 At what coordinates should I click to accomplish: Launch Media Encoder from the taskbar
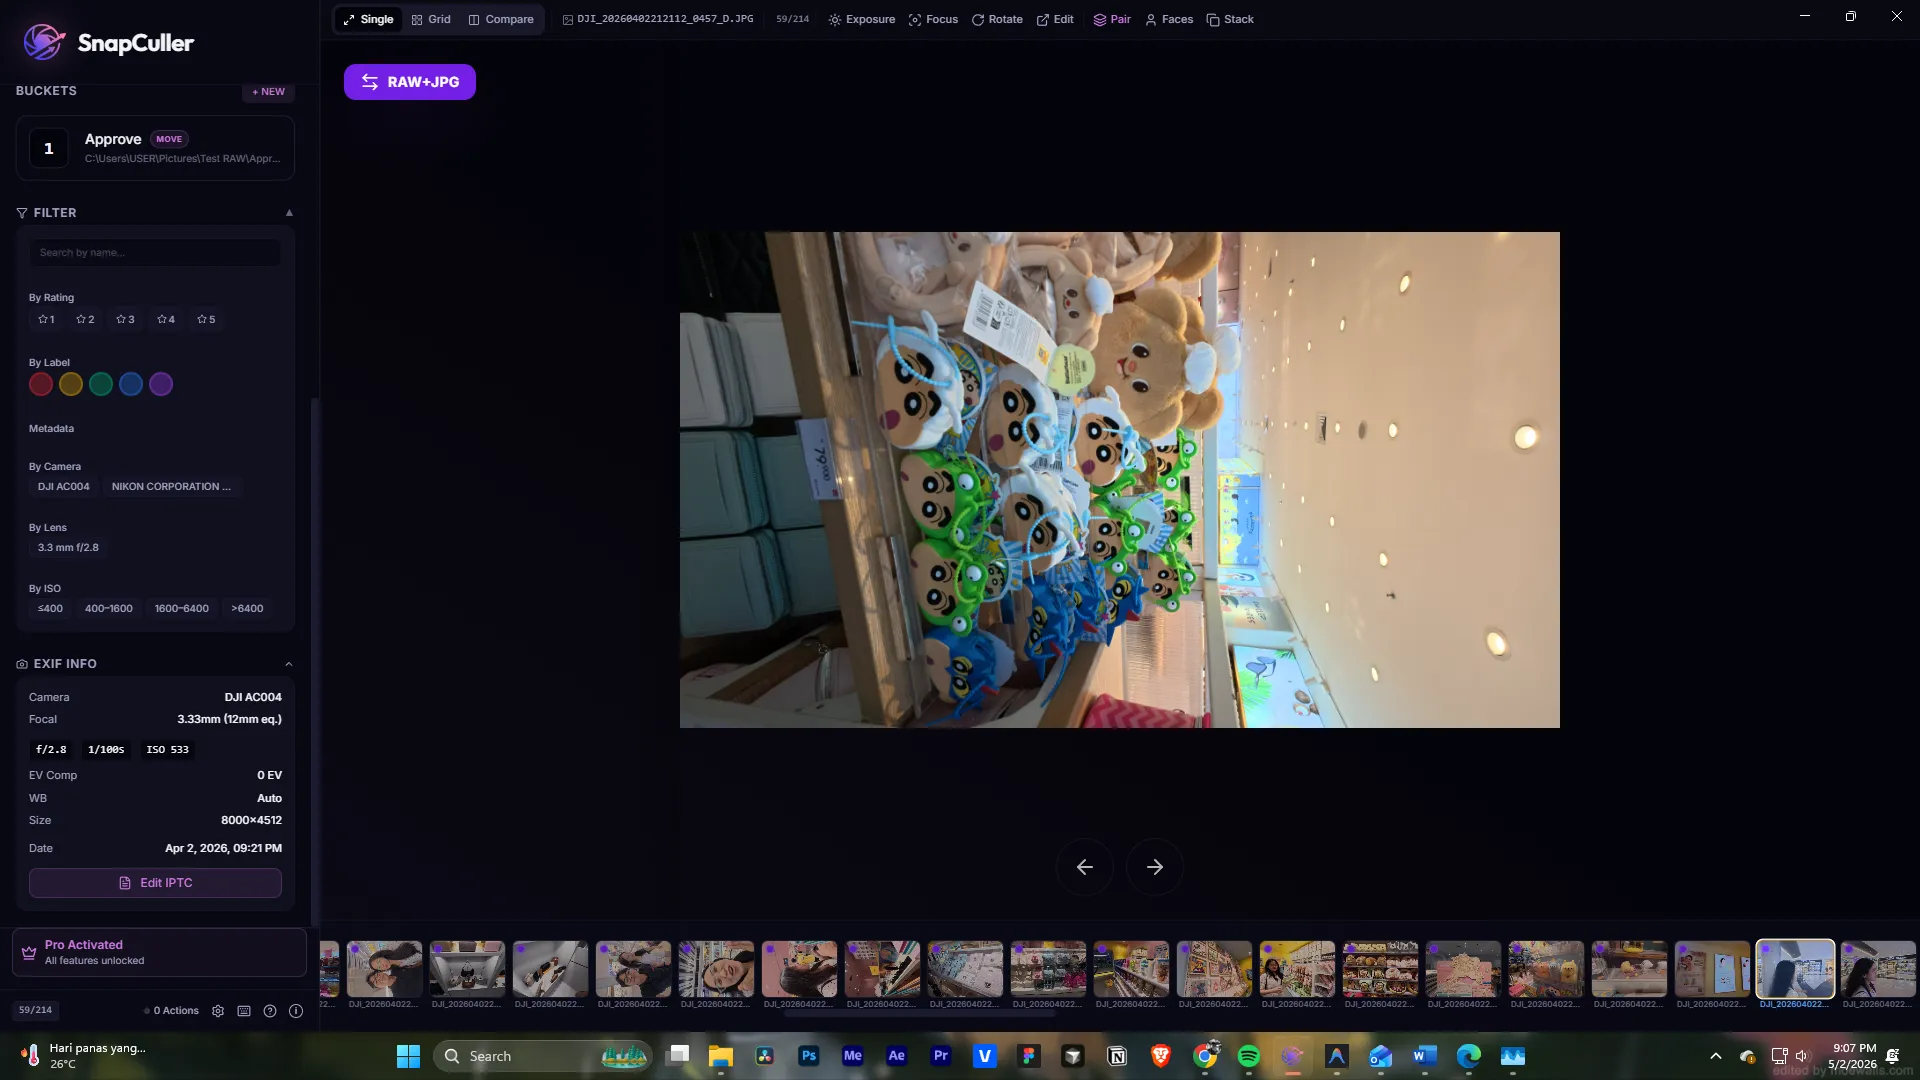[853, 1056]
